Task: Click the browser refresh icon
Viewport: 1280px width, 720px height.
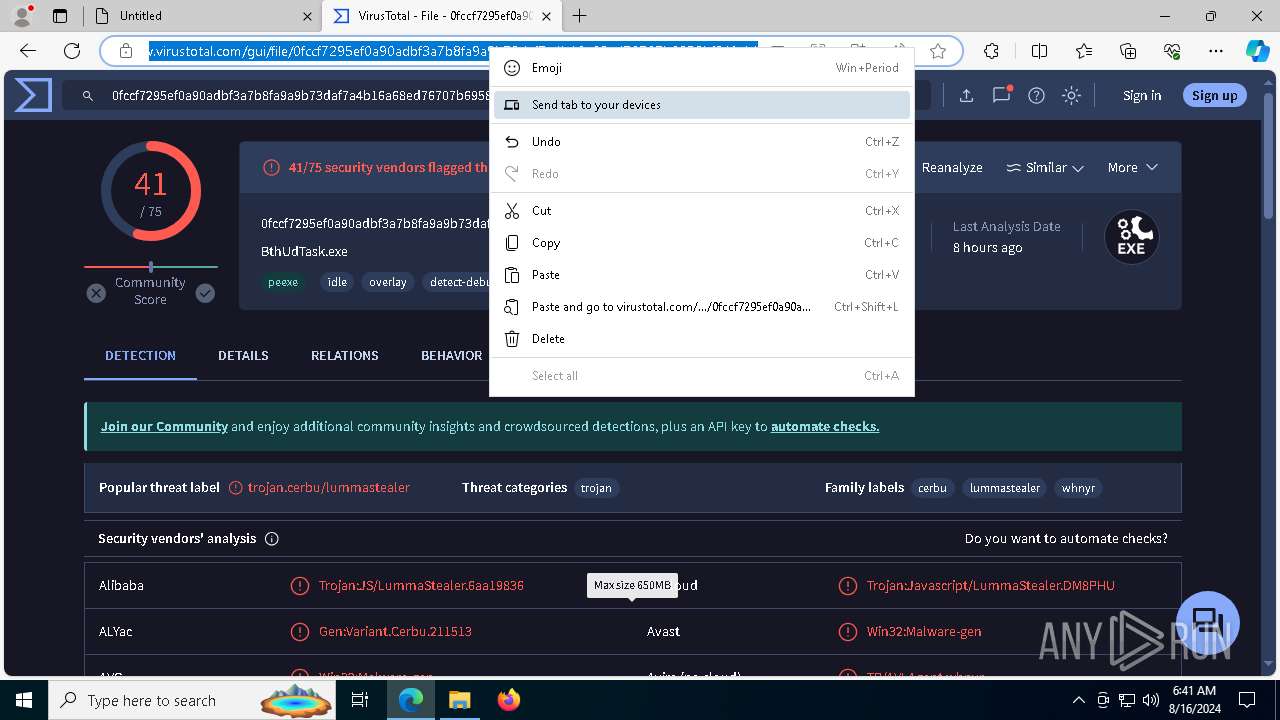Action: (x=72, y=51)
